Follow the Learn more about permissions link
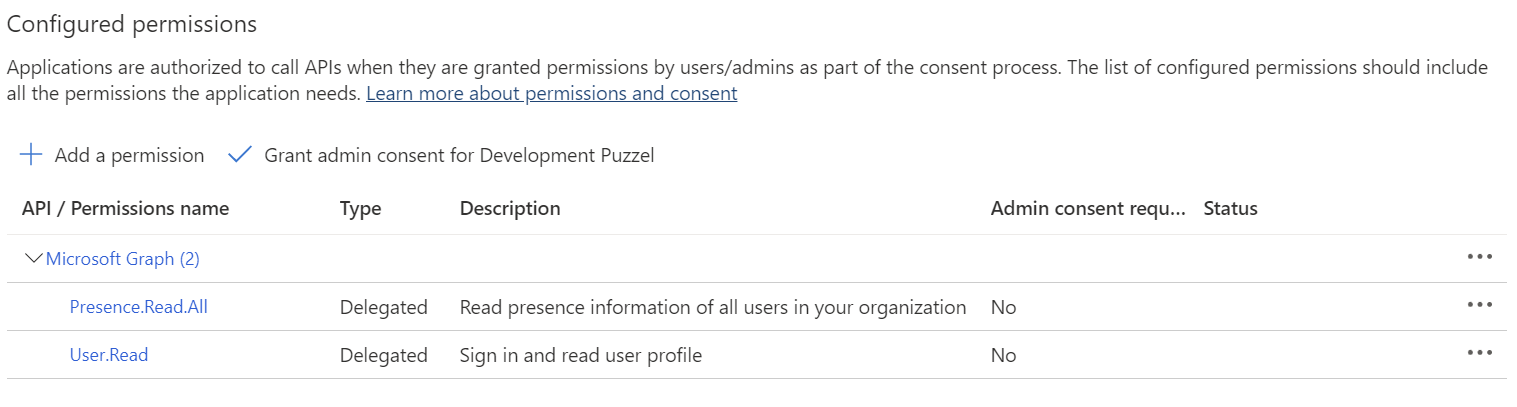Image resolution: width=1517 pixels, height=407 pixels. 552,94
